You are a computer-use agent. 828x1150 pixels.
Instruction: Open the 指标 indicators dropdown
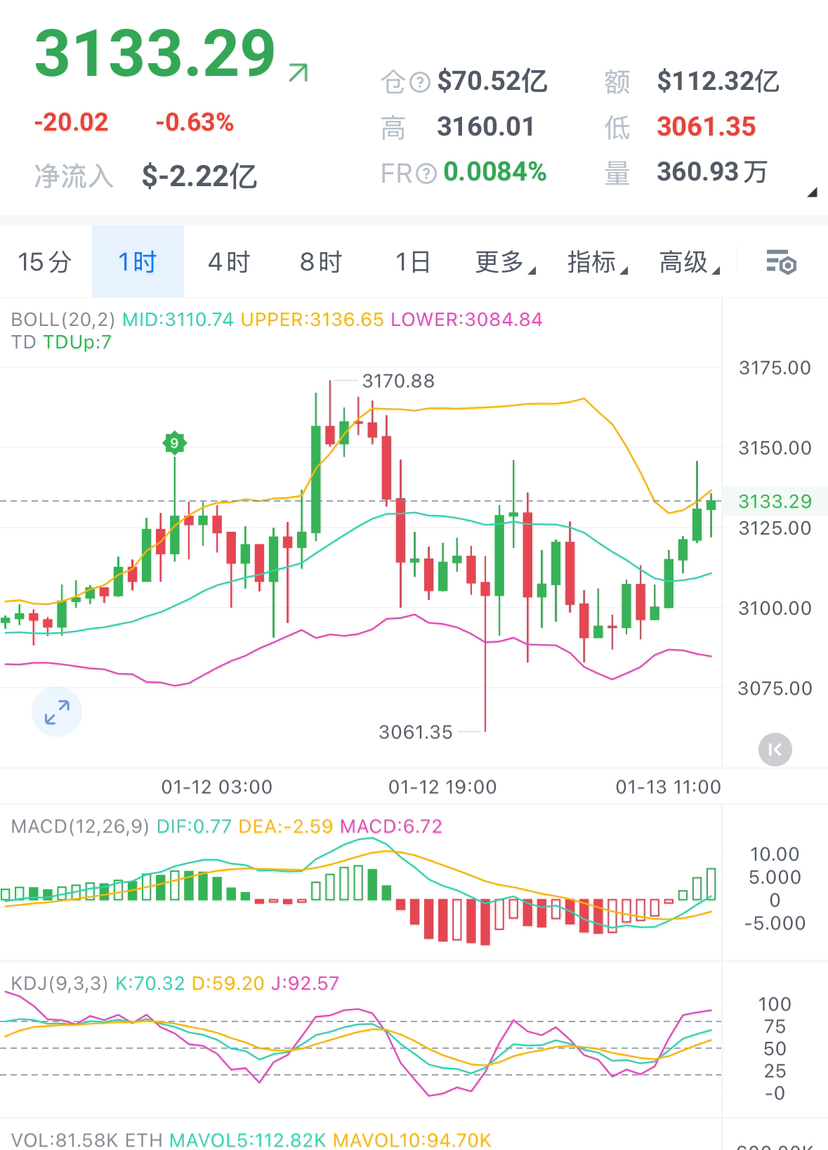[x=596, y=263]
